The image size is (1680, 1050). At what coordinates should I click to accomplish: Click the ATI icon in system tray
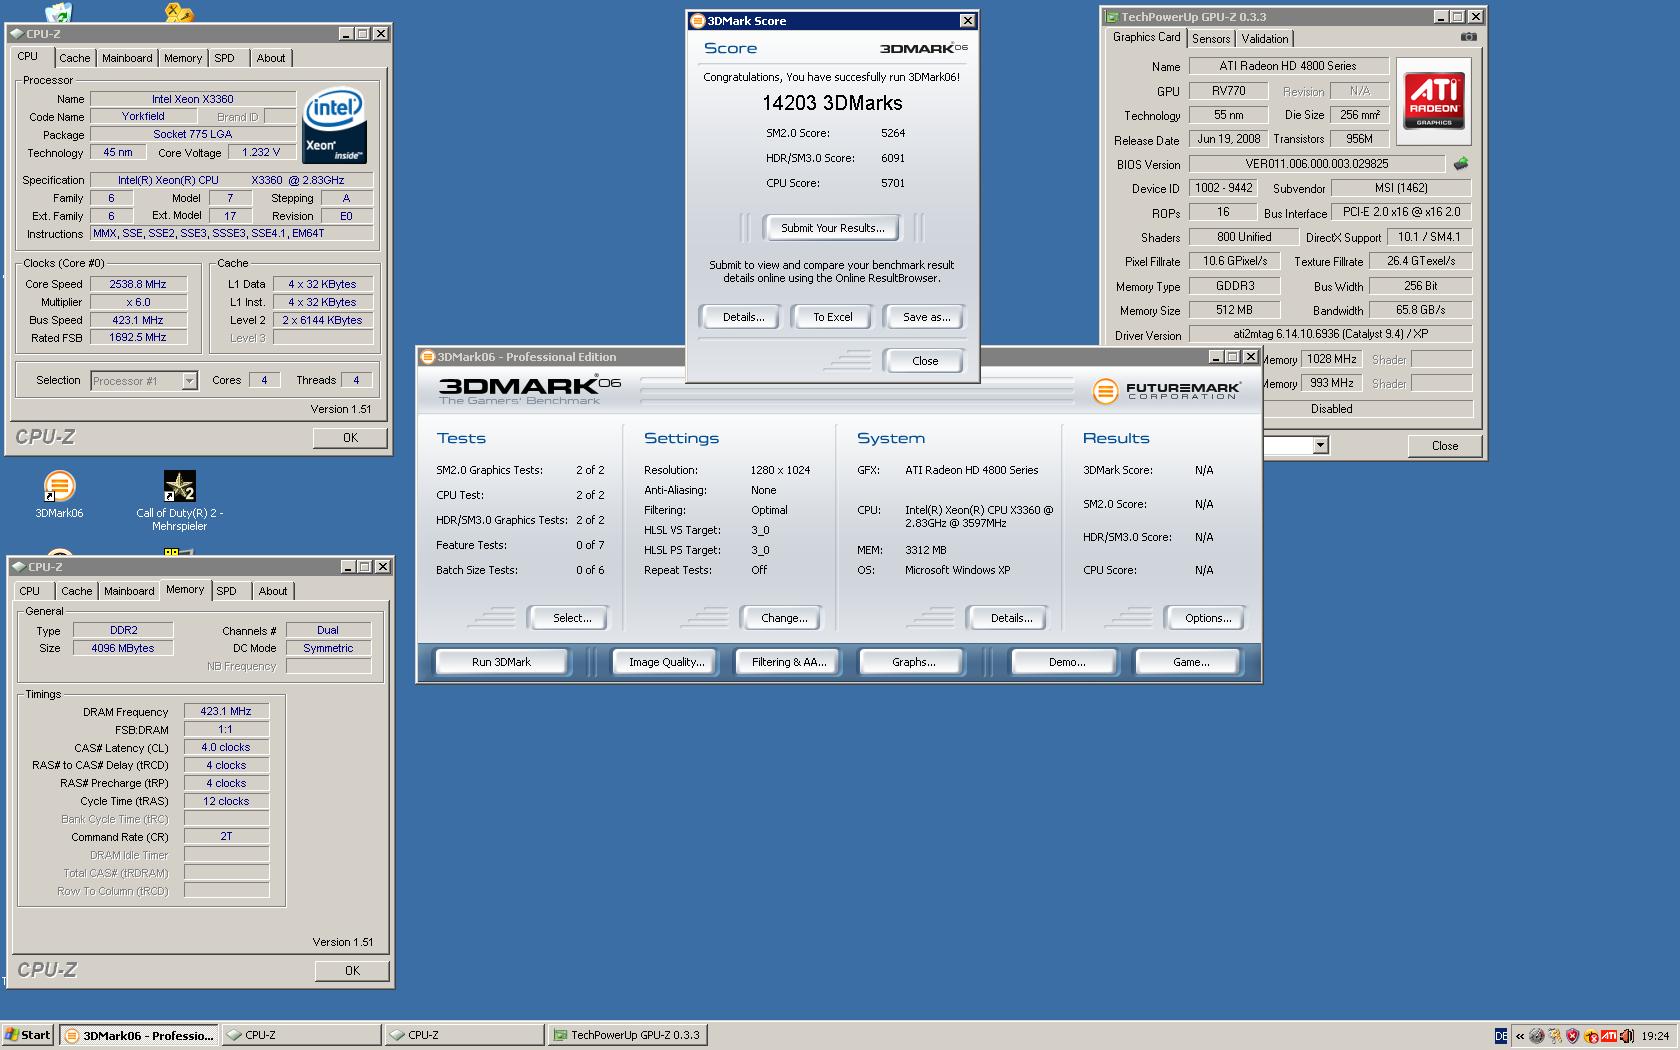pos(1609,1036)
